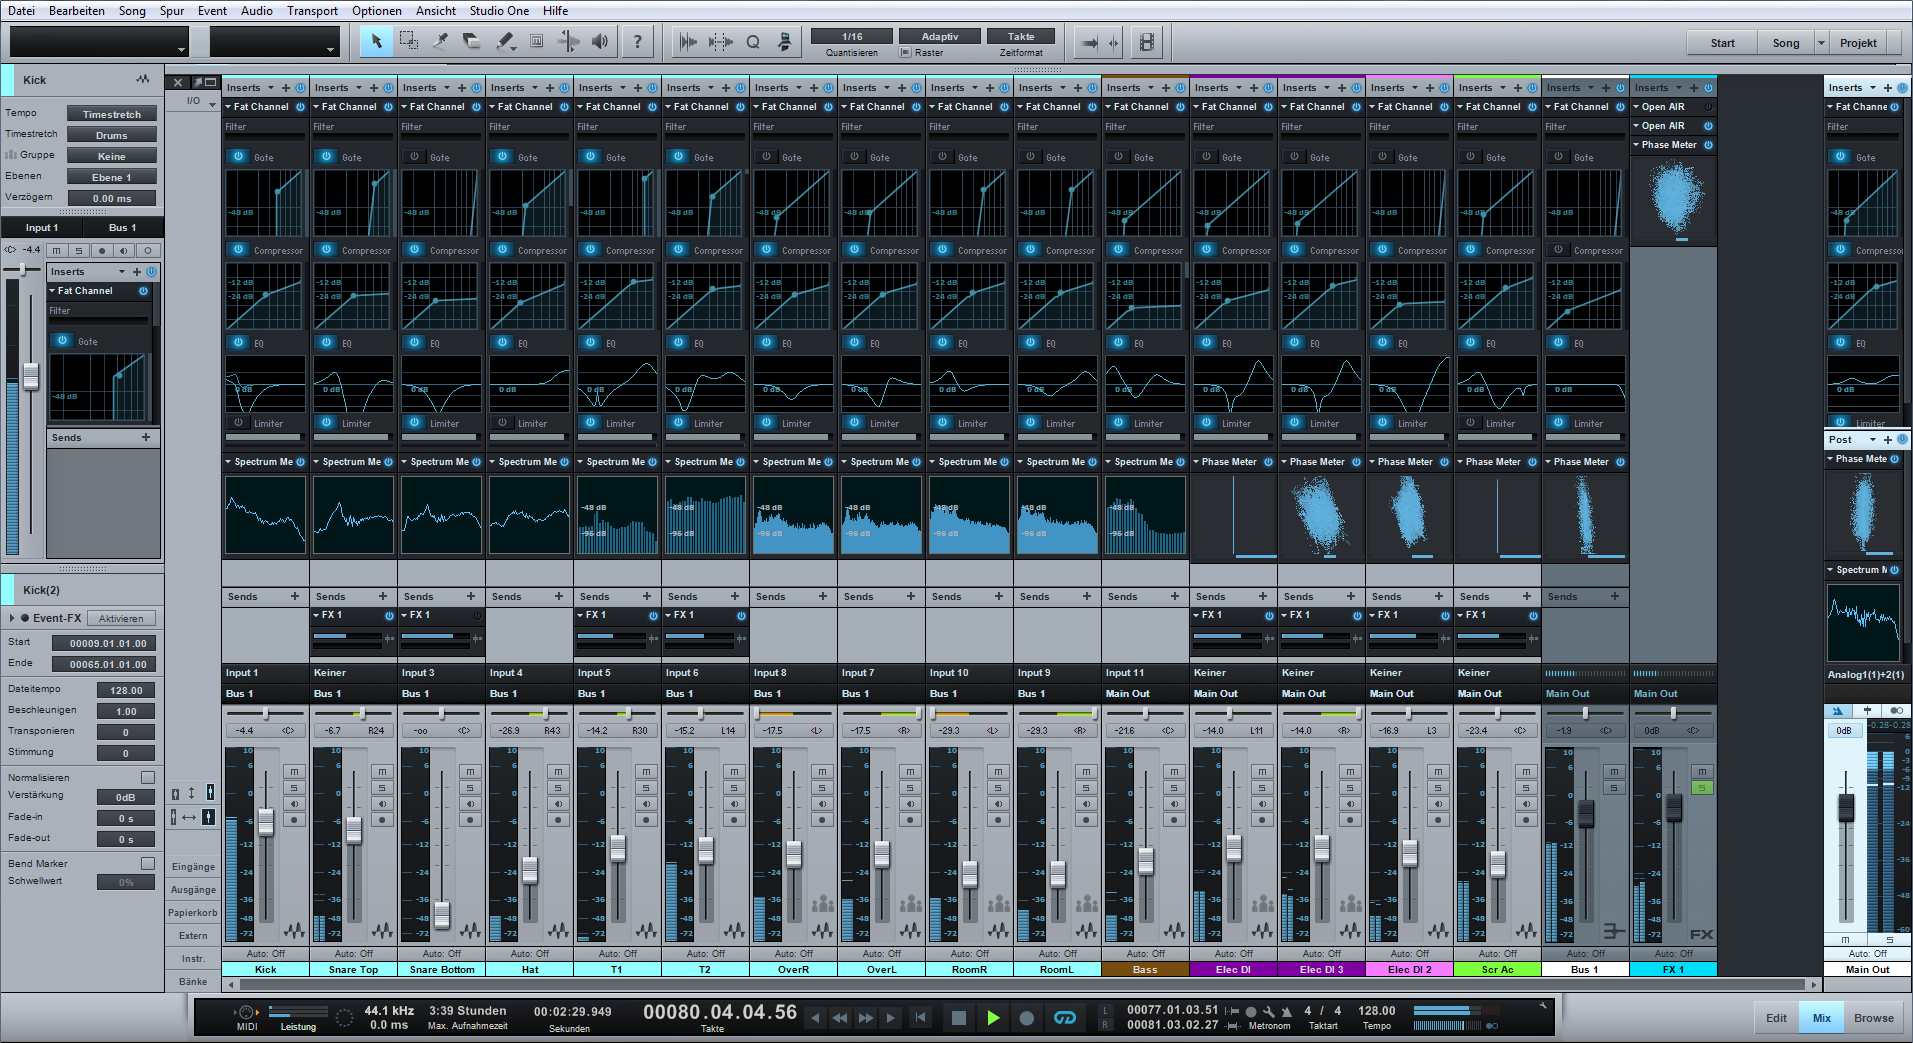1913x1043 pixels.
Task: Switch to the Browse view tab
Action: click(x=1873, y=1018)
